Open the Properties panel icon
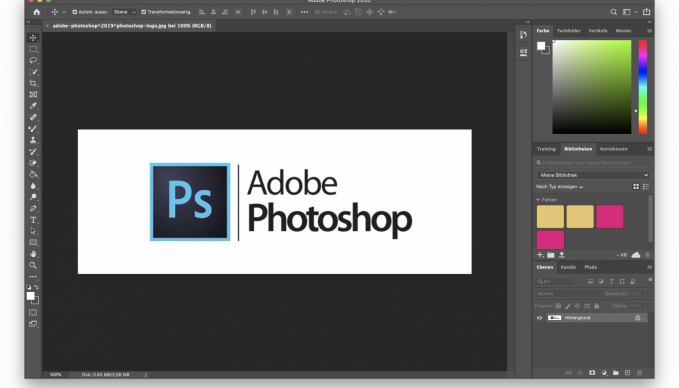The image size is (679, 388). point(524,53)
